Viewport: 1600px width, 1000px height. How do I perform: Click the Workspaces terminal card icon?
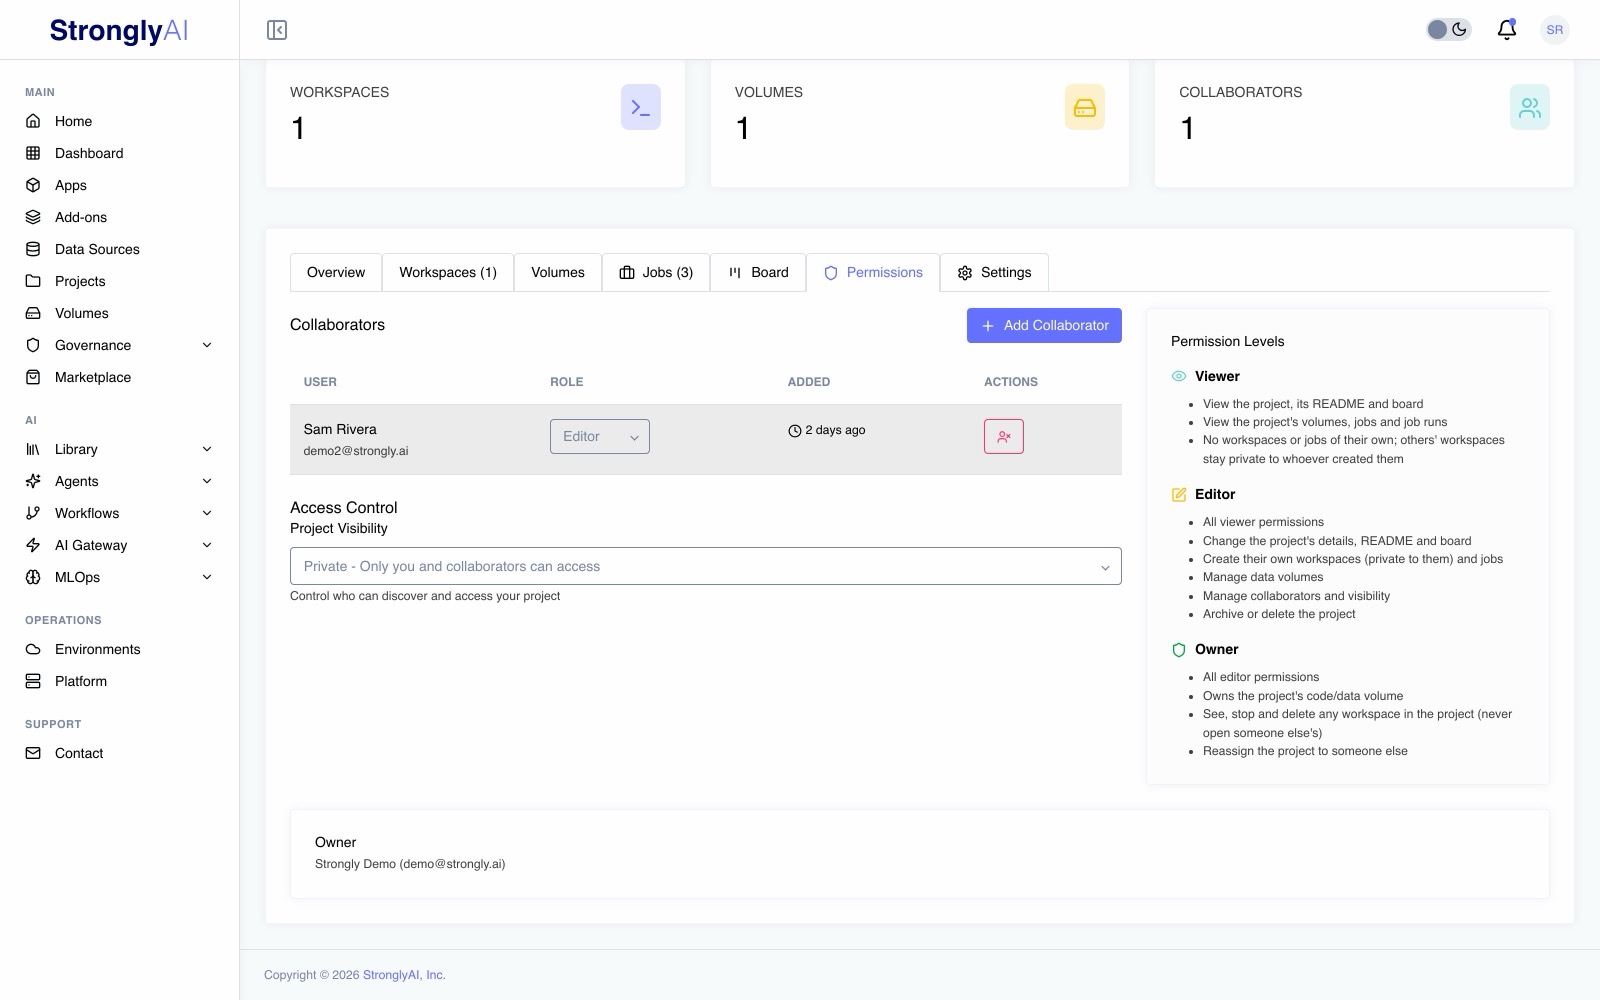tap(641, 107)
